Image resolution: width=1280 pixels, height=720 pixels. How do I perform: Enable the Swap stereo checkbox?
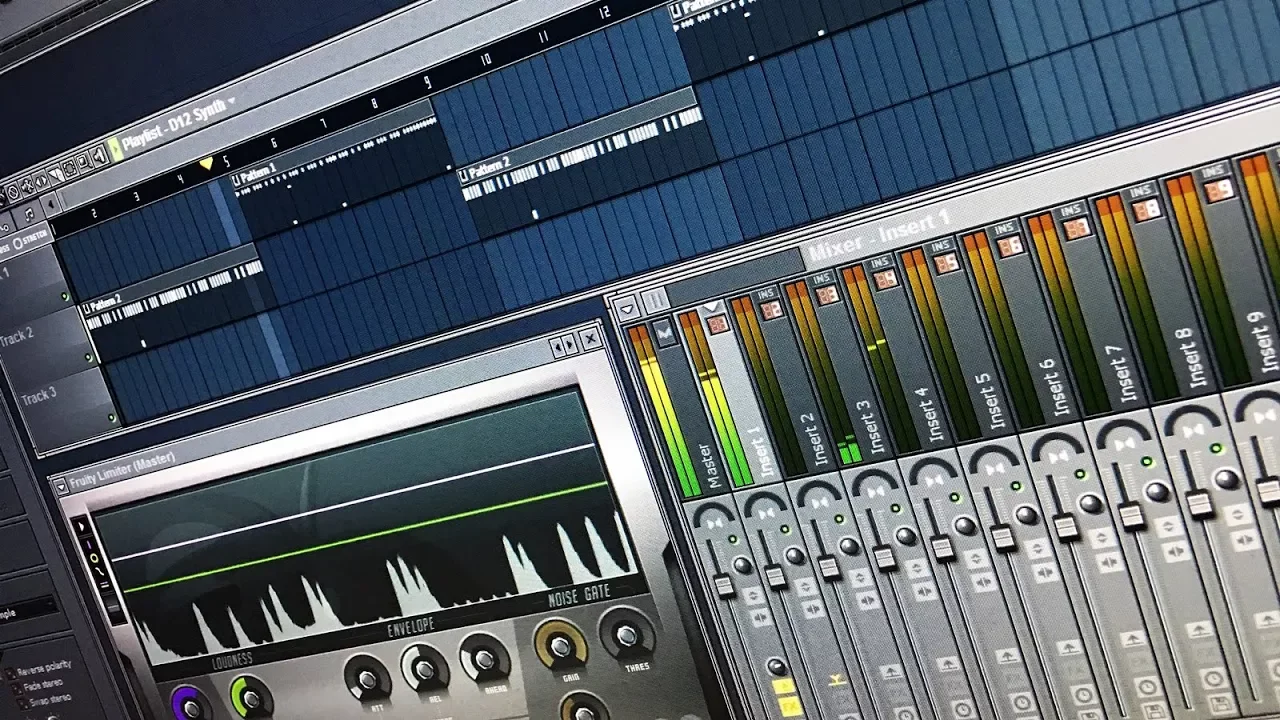(23, 703)
